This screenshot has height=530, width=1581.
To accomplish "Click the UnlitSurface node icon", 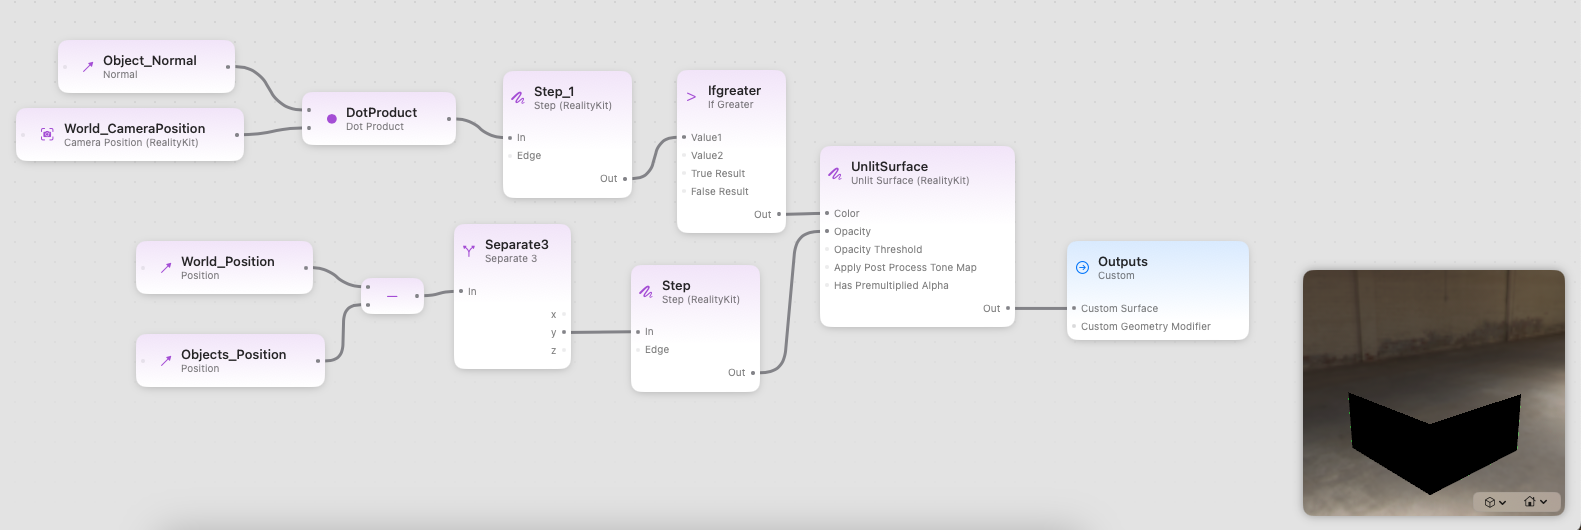I will tap(835, 173).
